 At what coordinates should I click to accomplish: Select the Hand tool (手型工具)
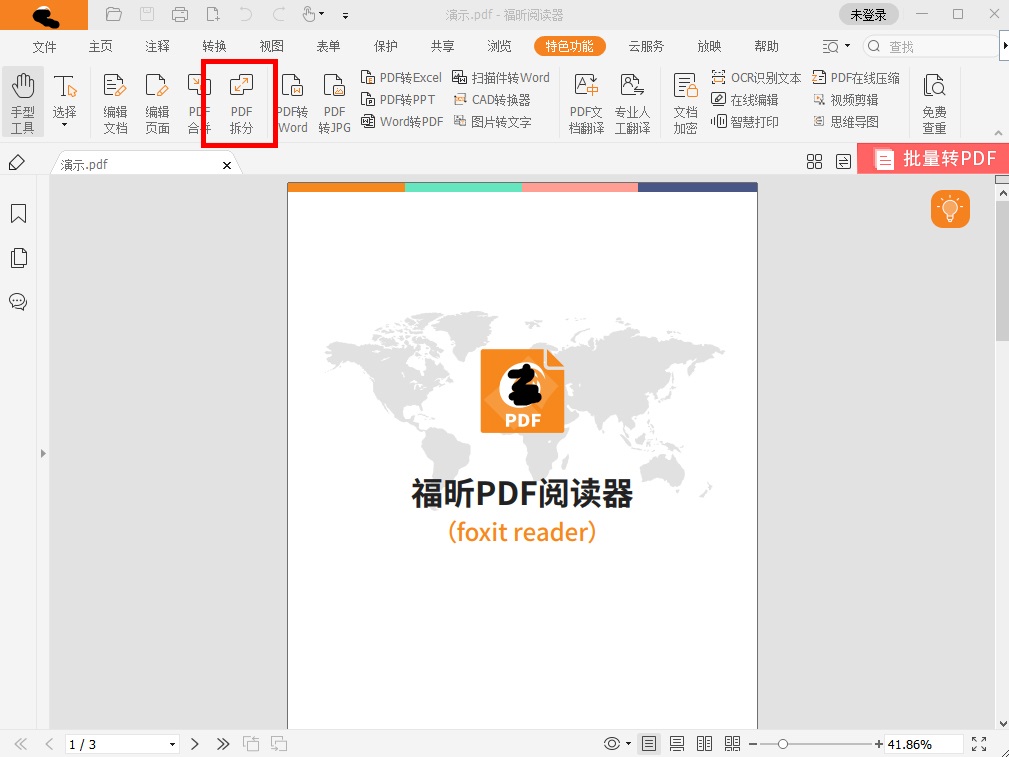[x=23, y=102]
